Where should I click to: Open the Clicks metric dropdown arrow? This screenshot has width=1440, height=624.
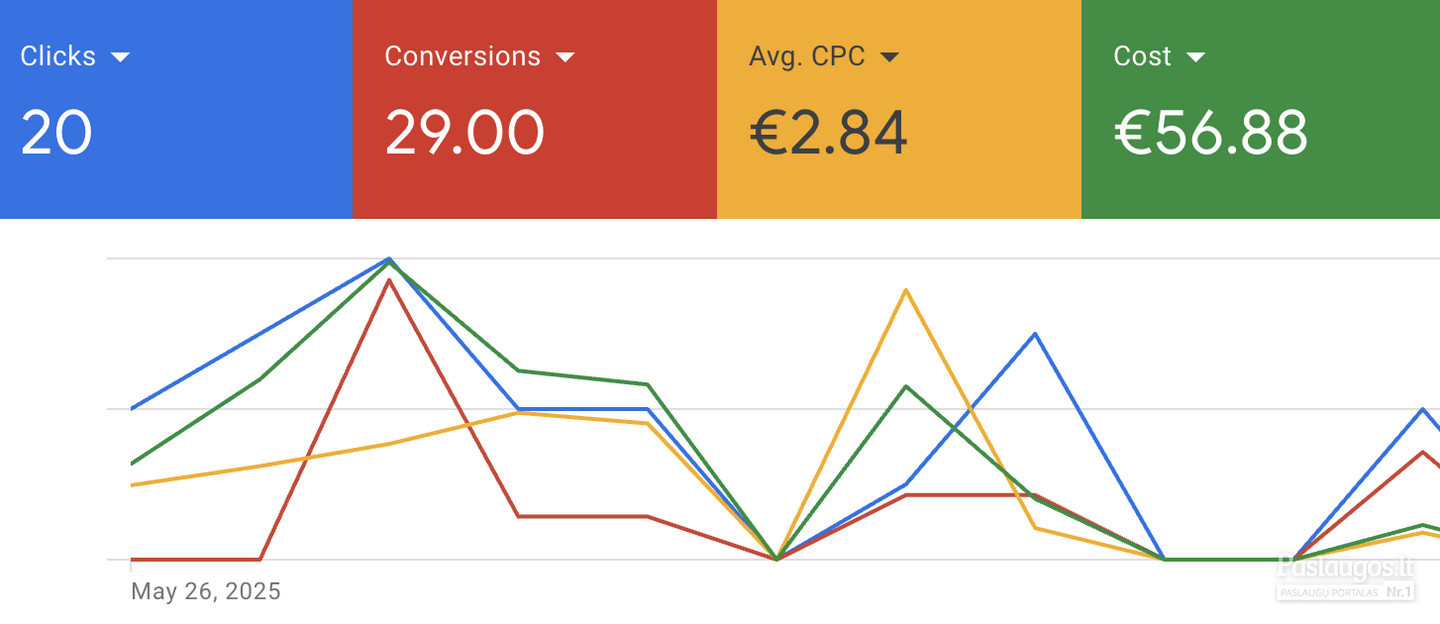[x=120, y=58]
